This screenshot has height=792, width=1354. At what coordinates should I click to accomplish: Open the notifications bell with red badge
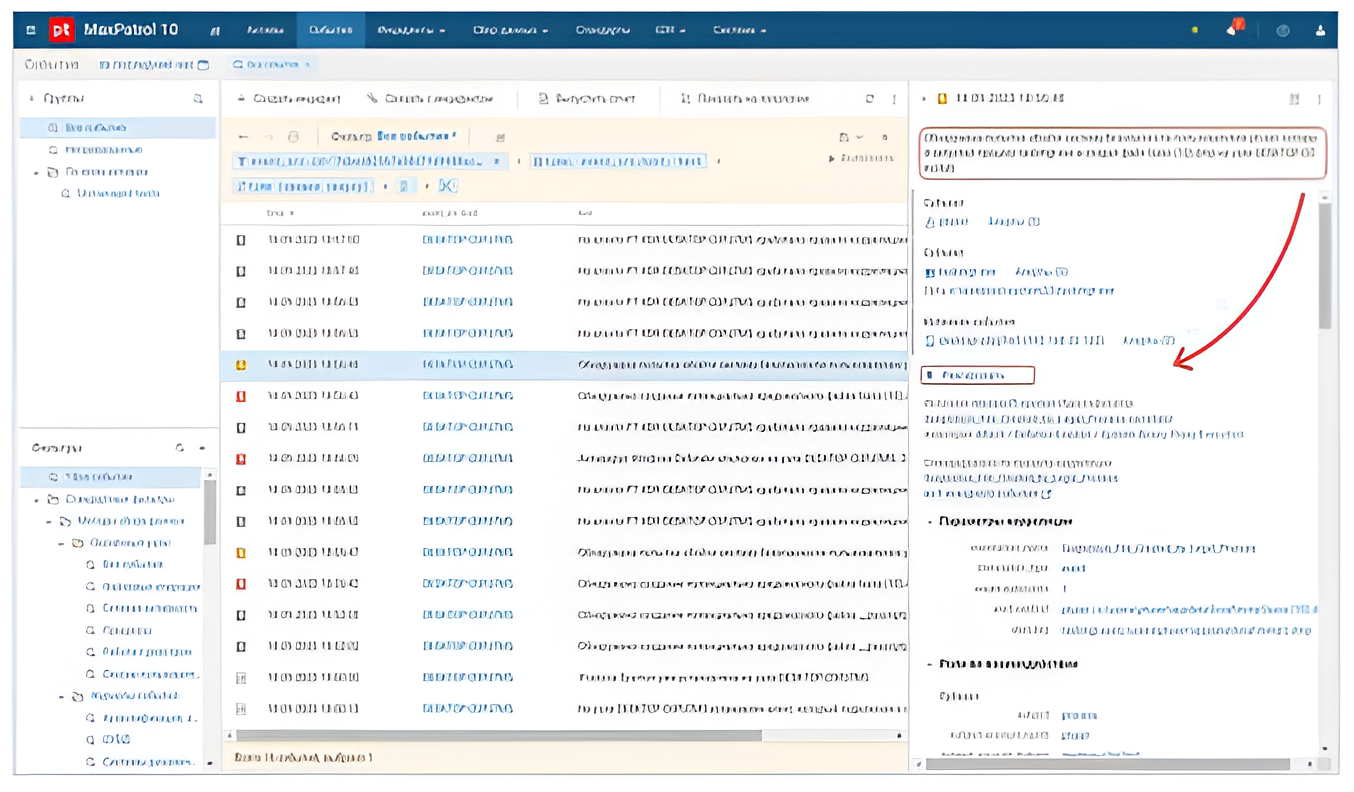coord(1233,29)
